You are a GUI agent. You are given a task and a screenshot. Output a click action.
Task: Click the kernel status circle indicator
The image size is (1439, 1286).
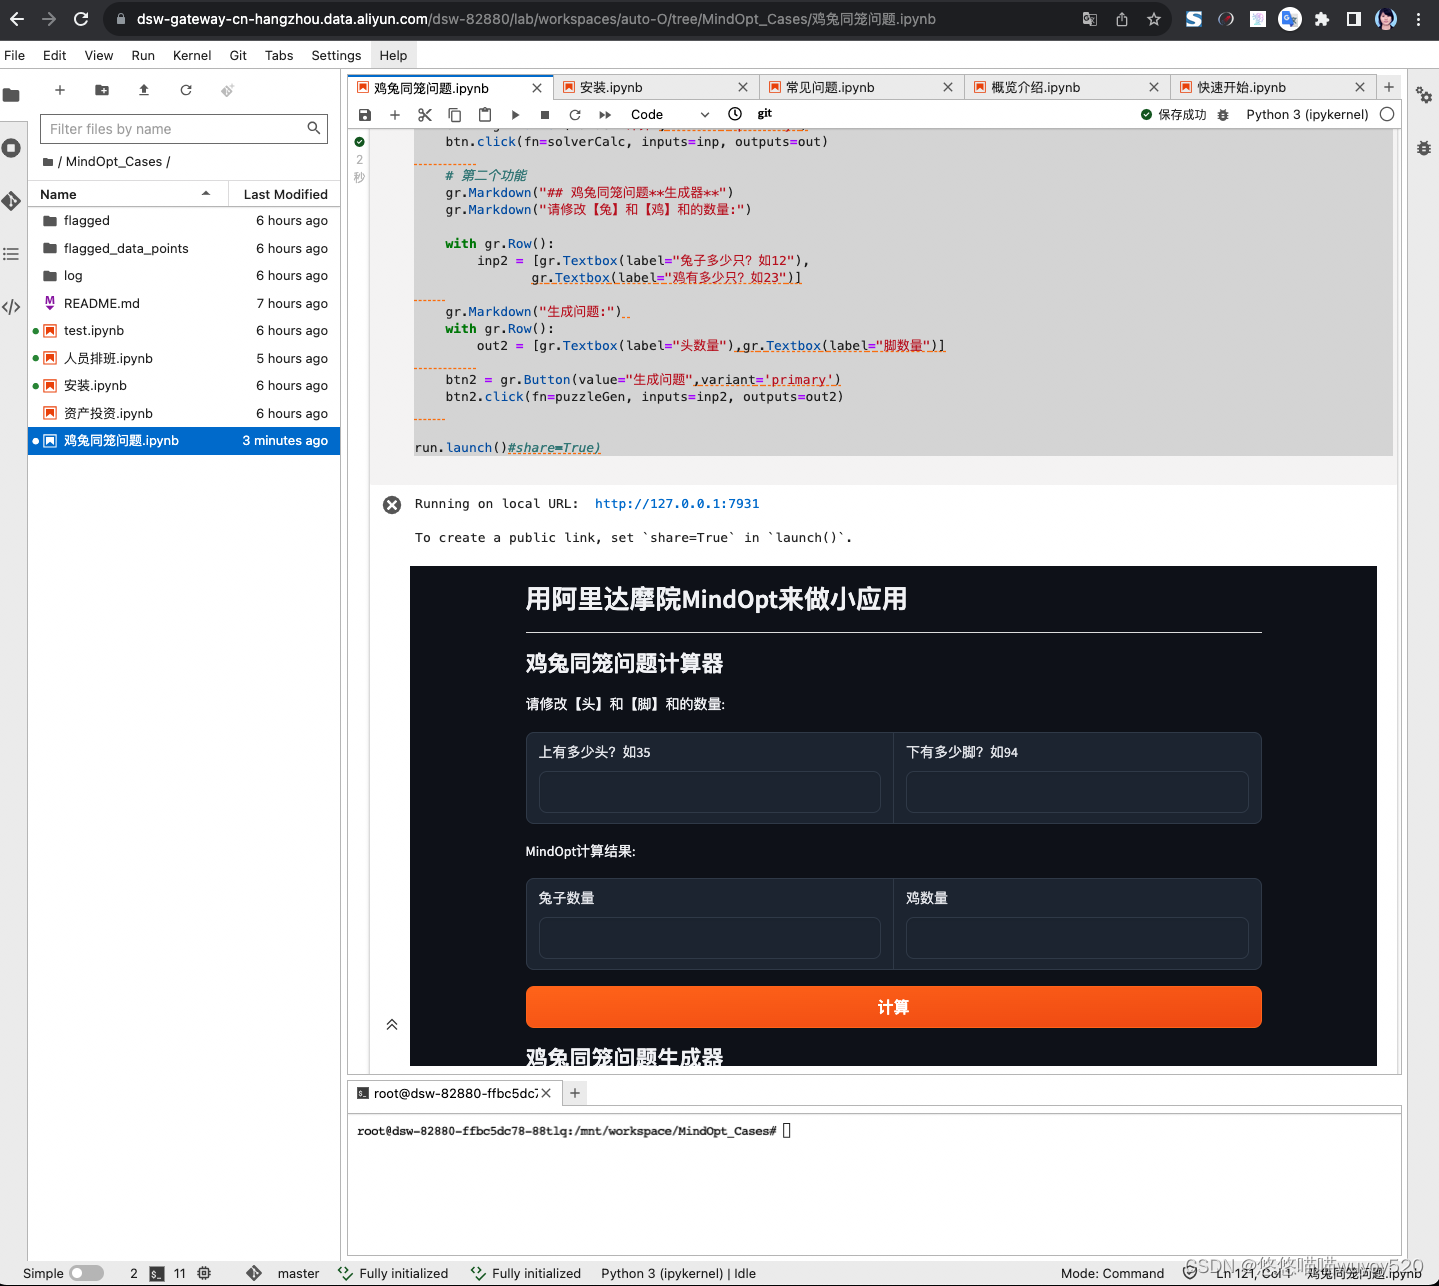click(x=1387, y=114)
